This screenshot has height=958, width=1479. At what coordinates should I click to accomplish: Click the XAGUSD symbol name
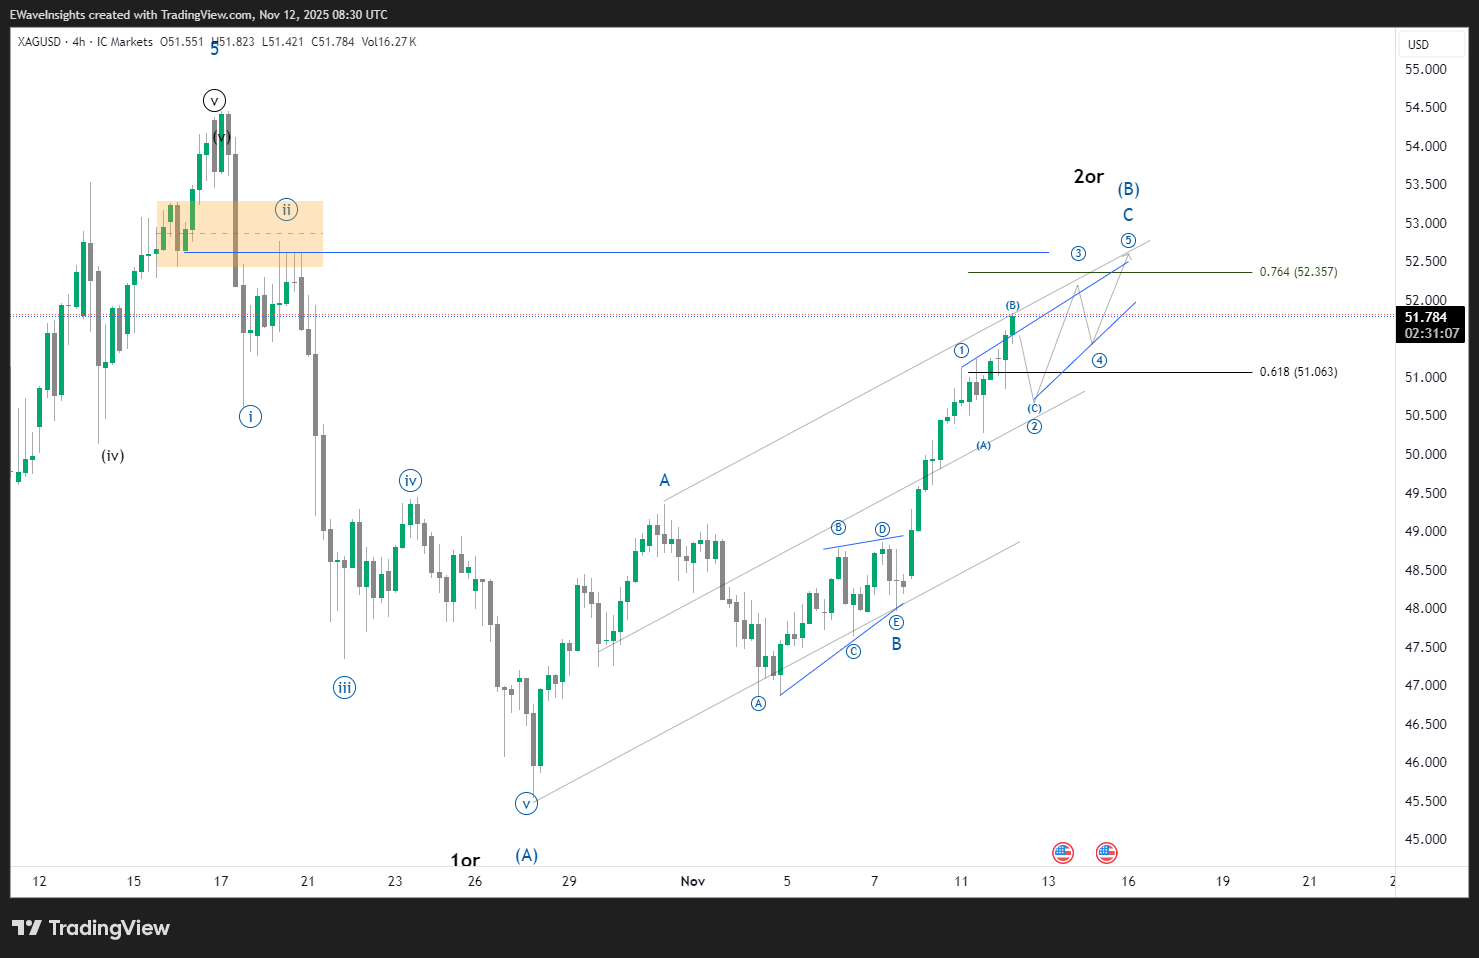click(x=38, y=42)
